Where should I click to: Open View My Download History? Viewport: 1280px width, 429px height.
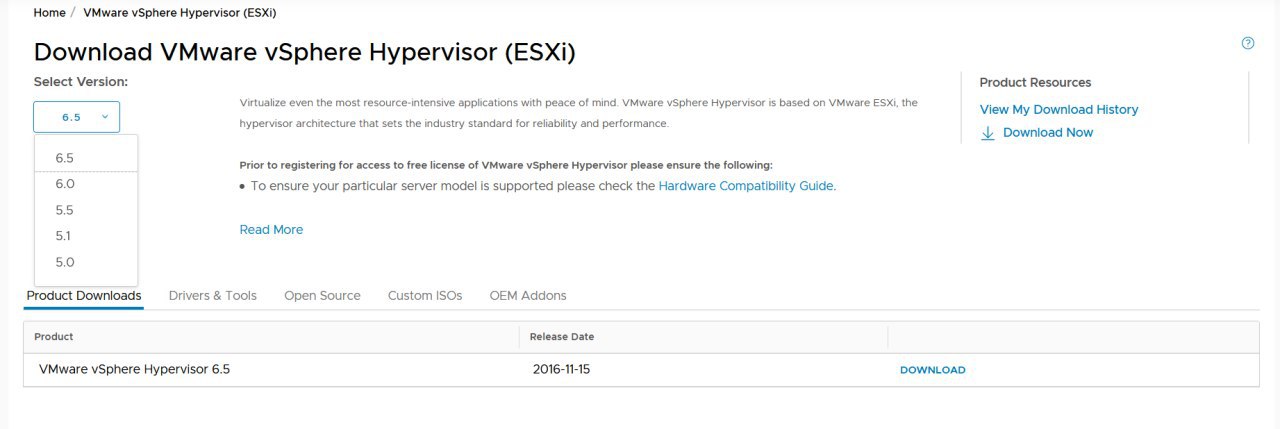1059,110
